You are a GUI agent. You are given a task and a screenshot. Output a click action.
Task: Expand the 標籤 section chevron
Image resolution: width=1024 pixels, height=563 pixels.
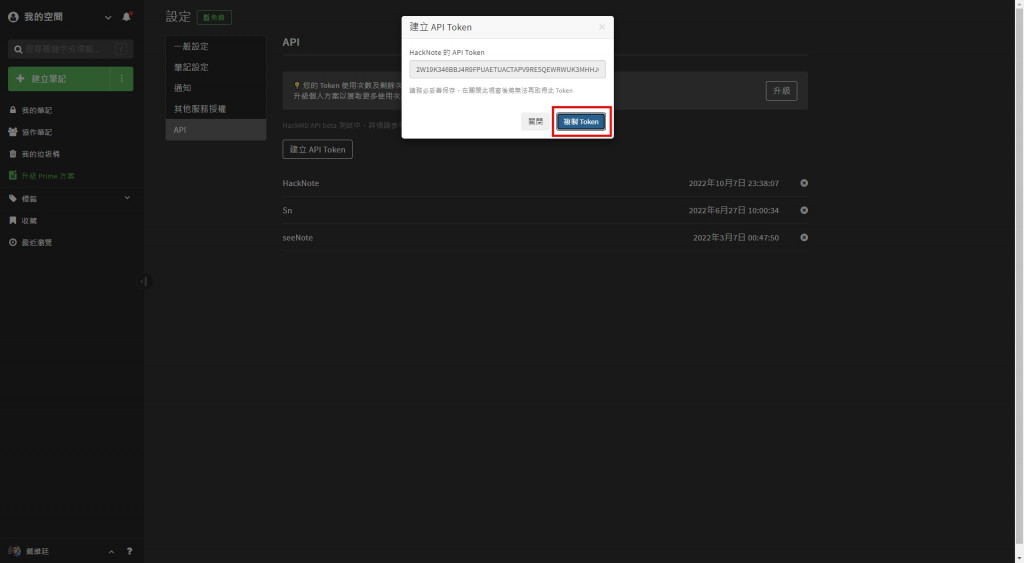pyautogui.click(x=127, y=198)
